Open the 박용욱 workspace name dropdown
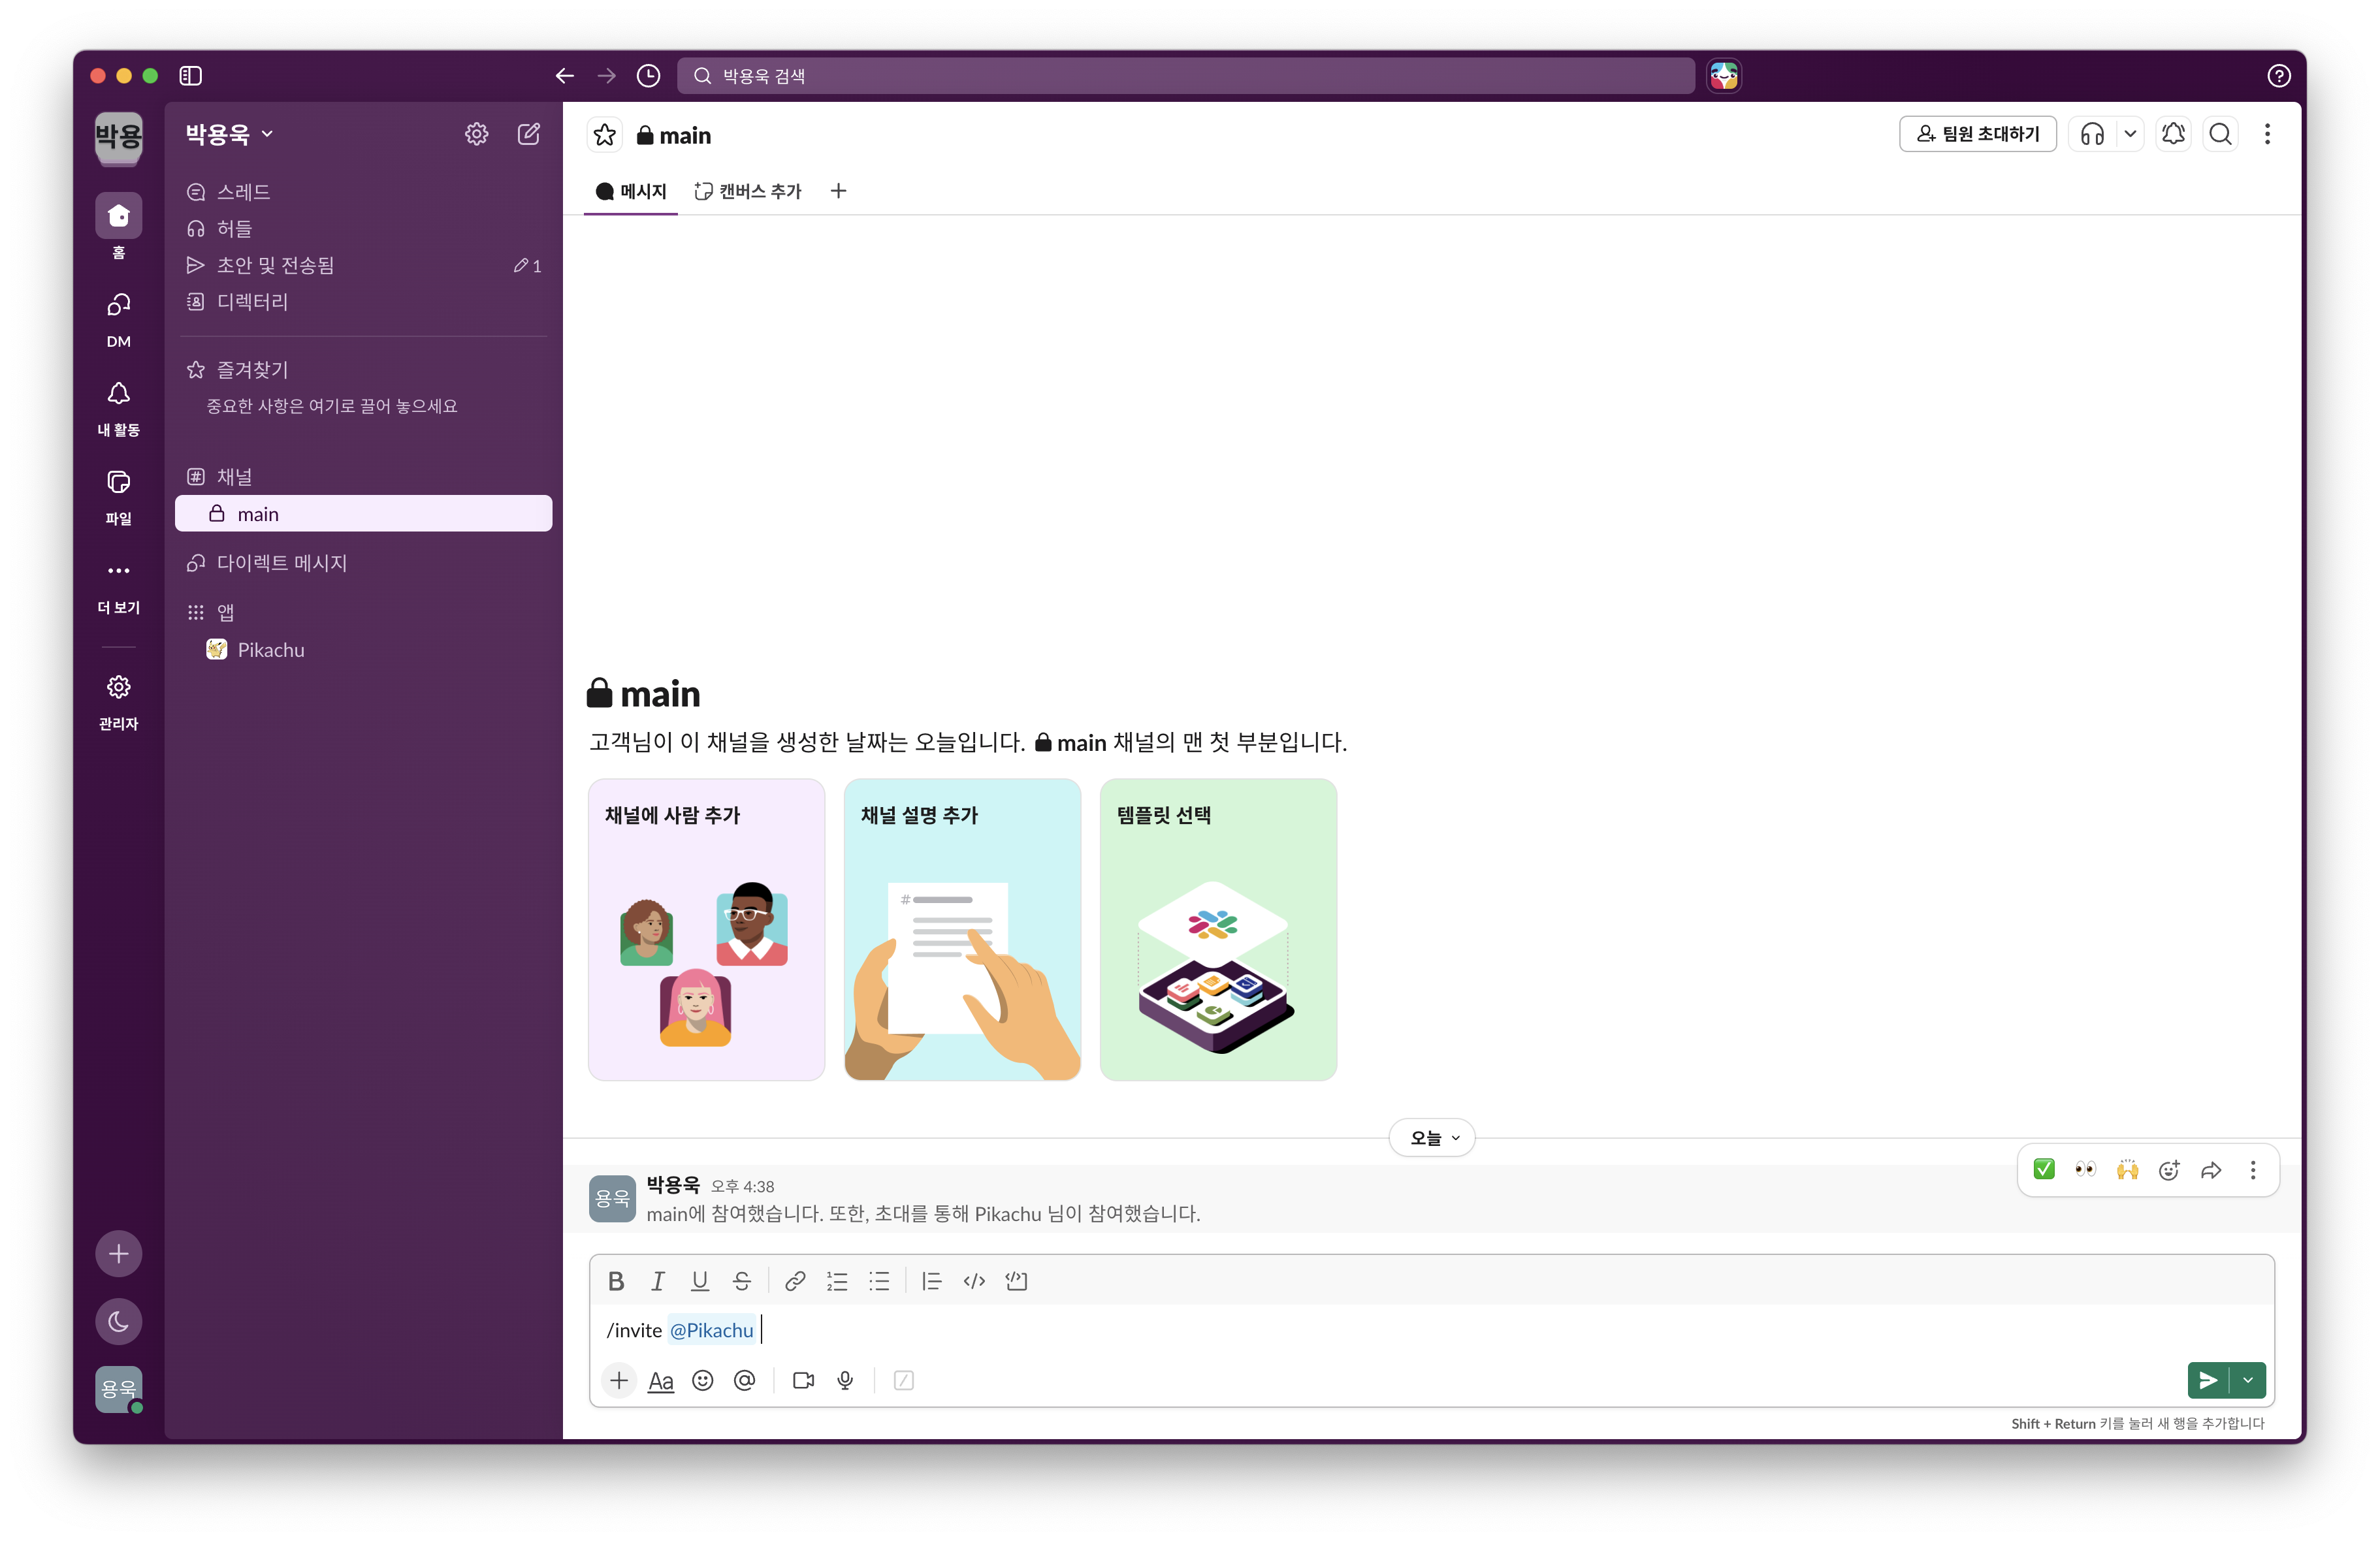 pos(229,134)
